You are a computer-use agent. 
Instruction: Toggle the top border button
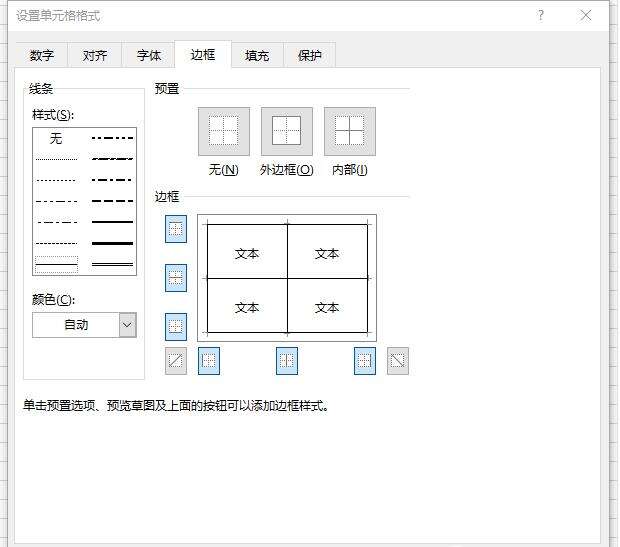(176, 229)
